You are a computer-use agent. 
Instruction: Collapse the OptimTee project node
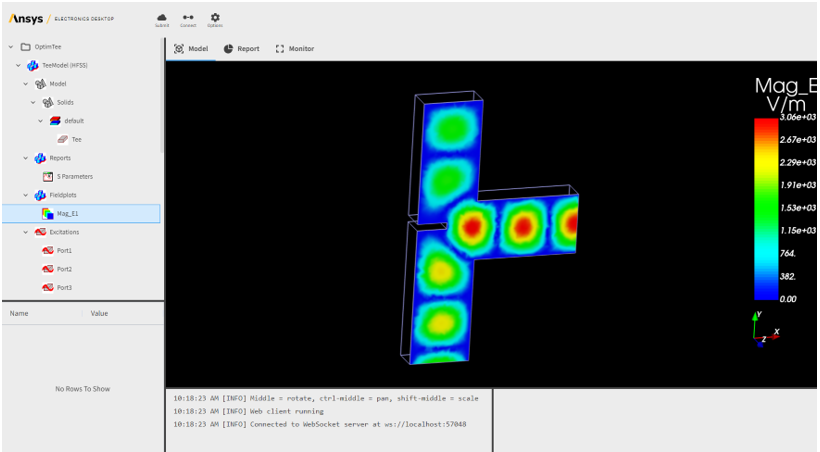(x=11, y=47)
